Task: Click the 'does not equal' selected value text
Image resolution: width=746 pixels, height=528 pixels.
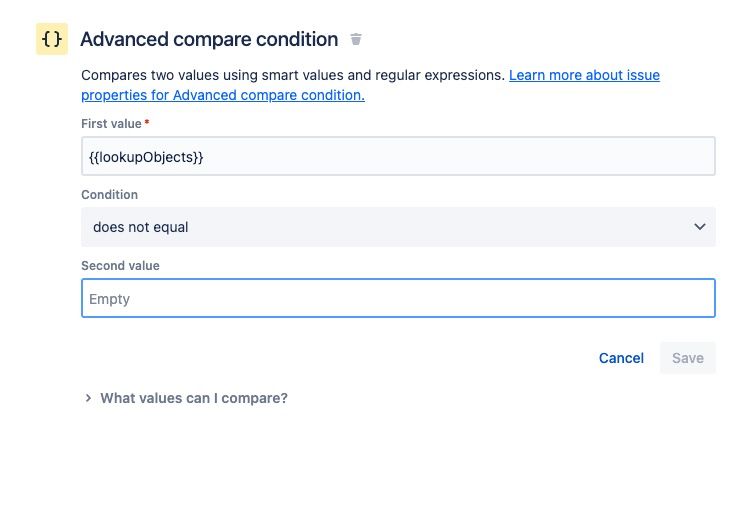Action: [x=141, y=227]
